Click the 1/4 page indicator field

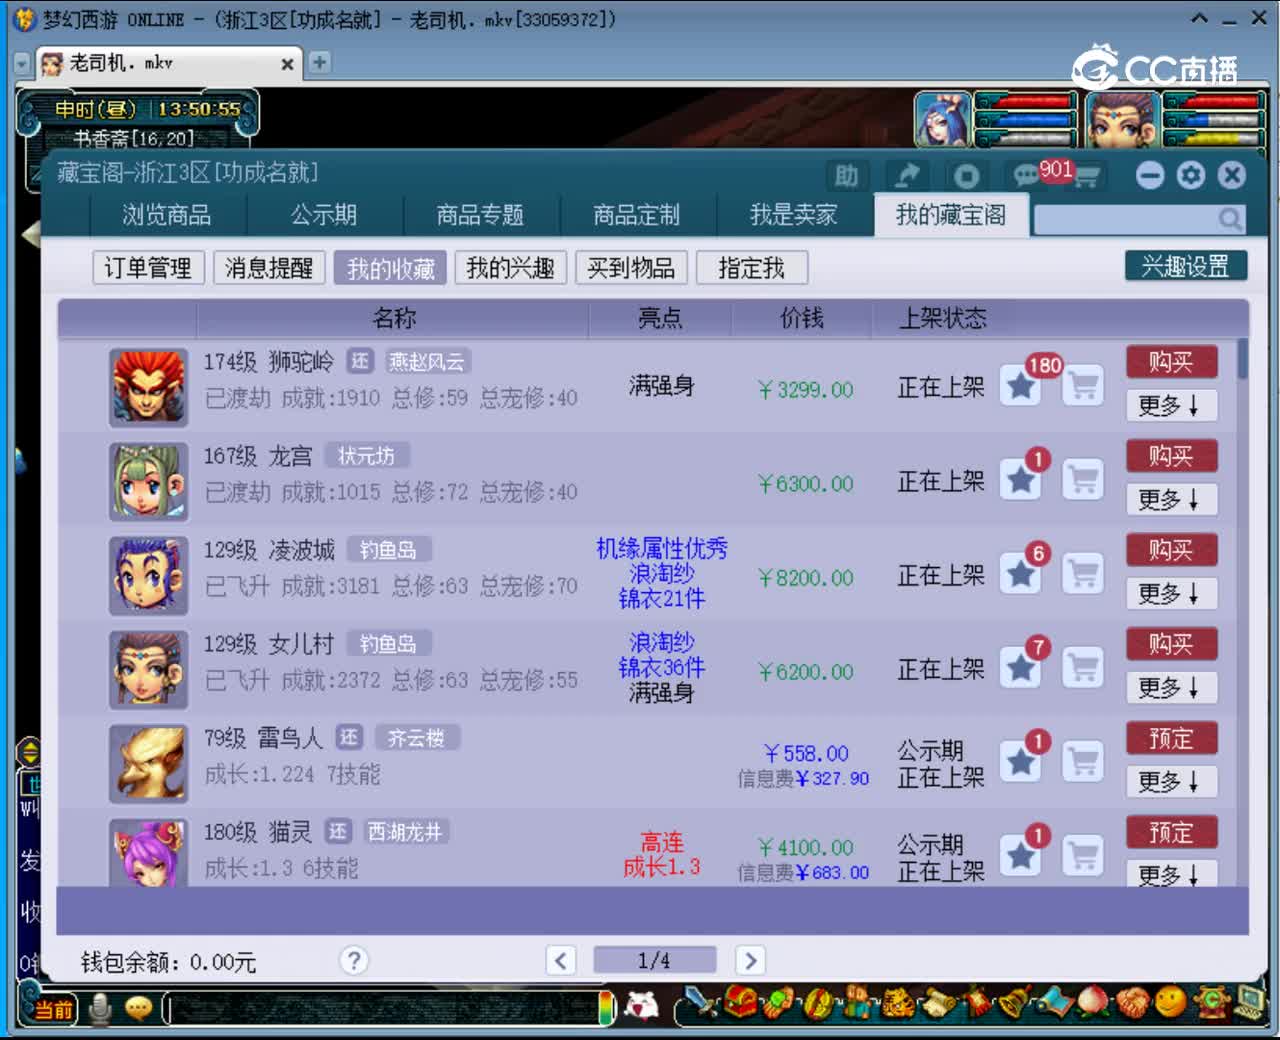655,961
